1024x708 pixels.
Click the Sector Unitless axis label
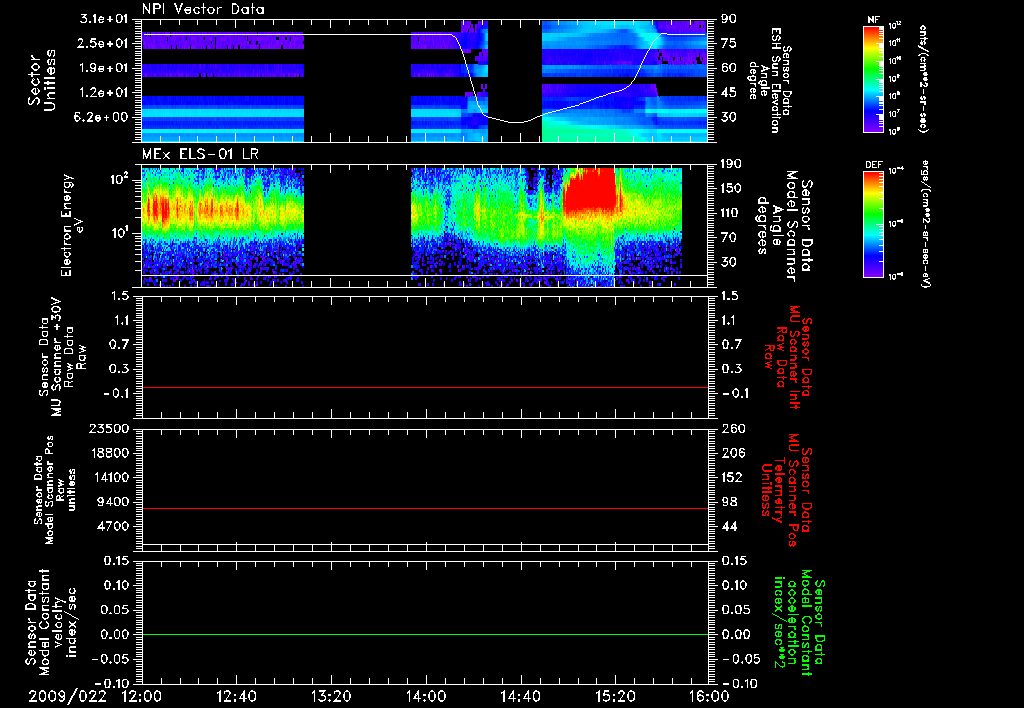click(42, 80)
